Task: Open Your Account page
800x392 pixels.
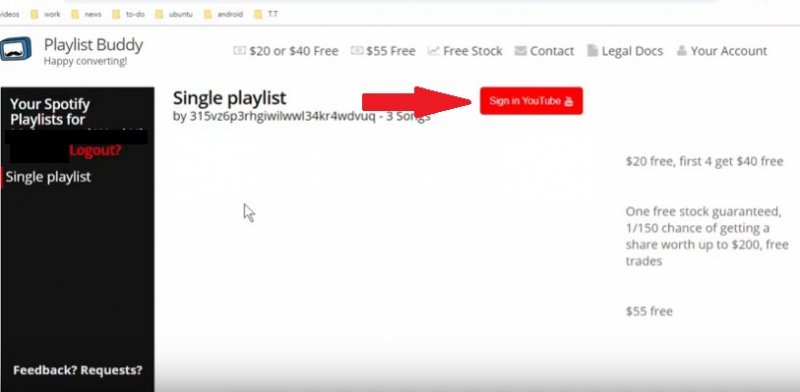Action: 722,51
